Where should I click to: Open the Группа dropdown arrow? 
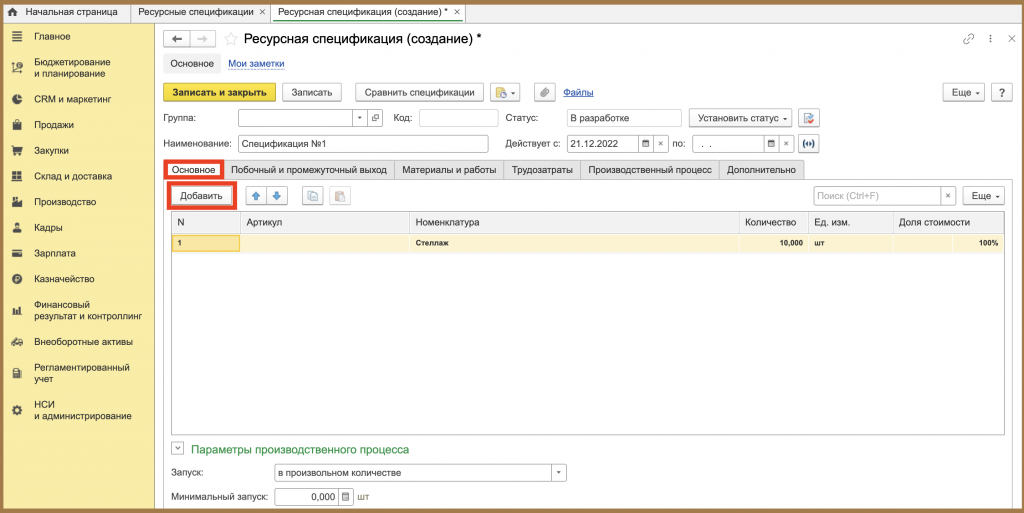point(360,118)
